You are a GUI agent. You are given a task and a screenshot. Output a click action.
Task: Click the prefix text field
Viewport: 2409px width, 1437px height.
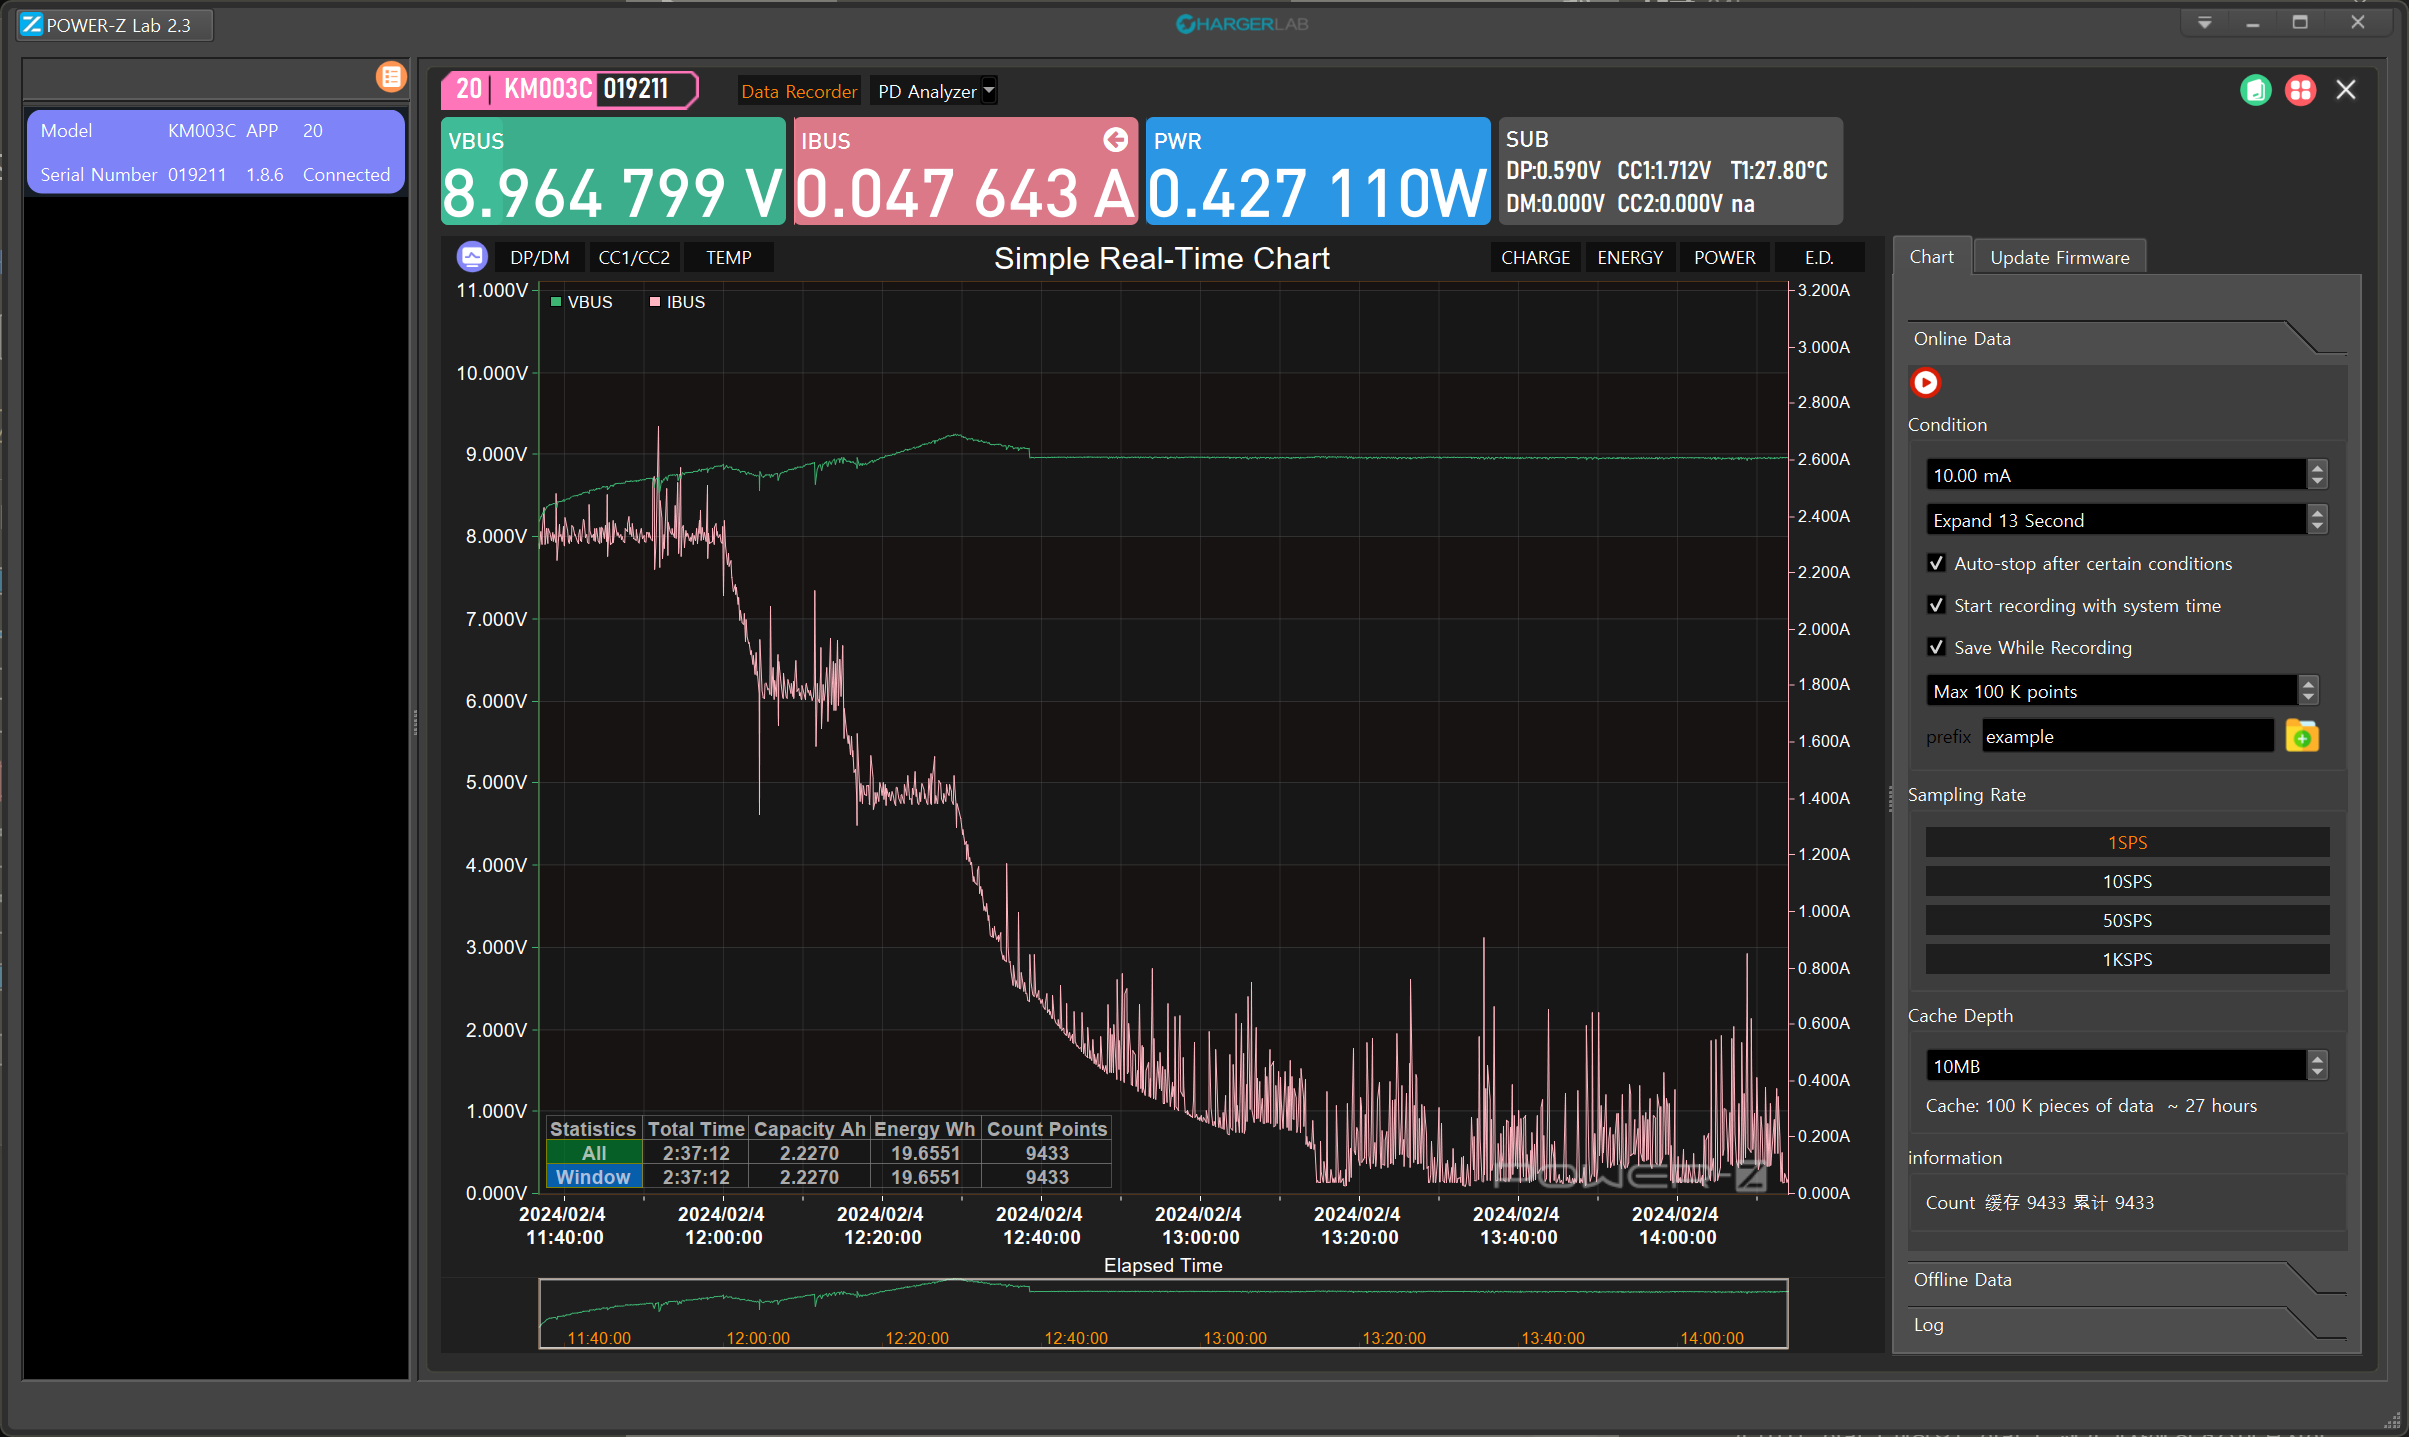[2126, 737]
